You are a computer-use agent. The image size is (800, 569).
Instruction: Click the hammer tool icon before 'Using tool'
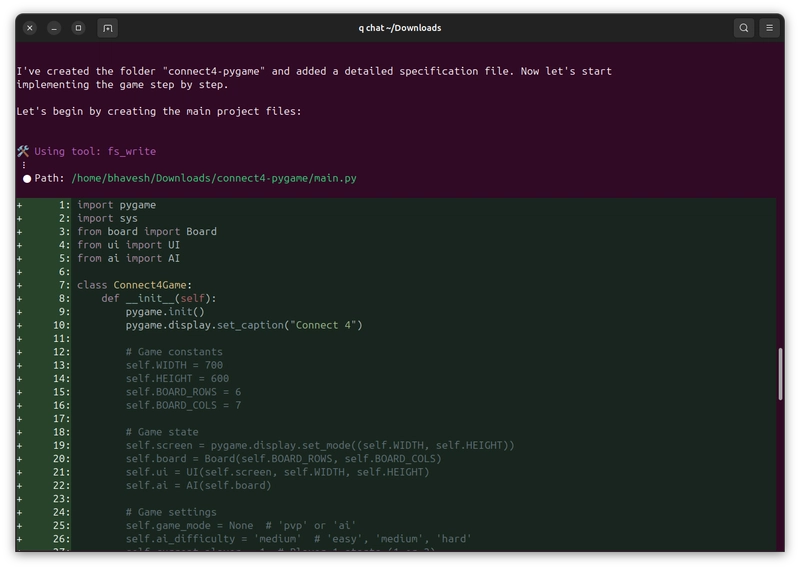coord(23,151)
